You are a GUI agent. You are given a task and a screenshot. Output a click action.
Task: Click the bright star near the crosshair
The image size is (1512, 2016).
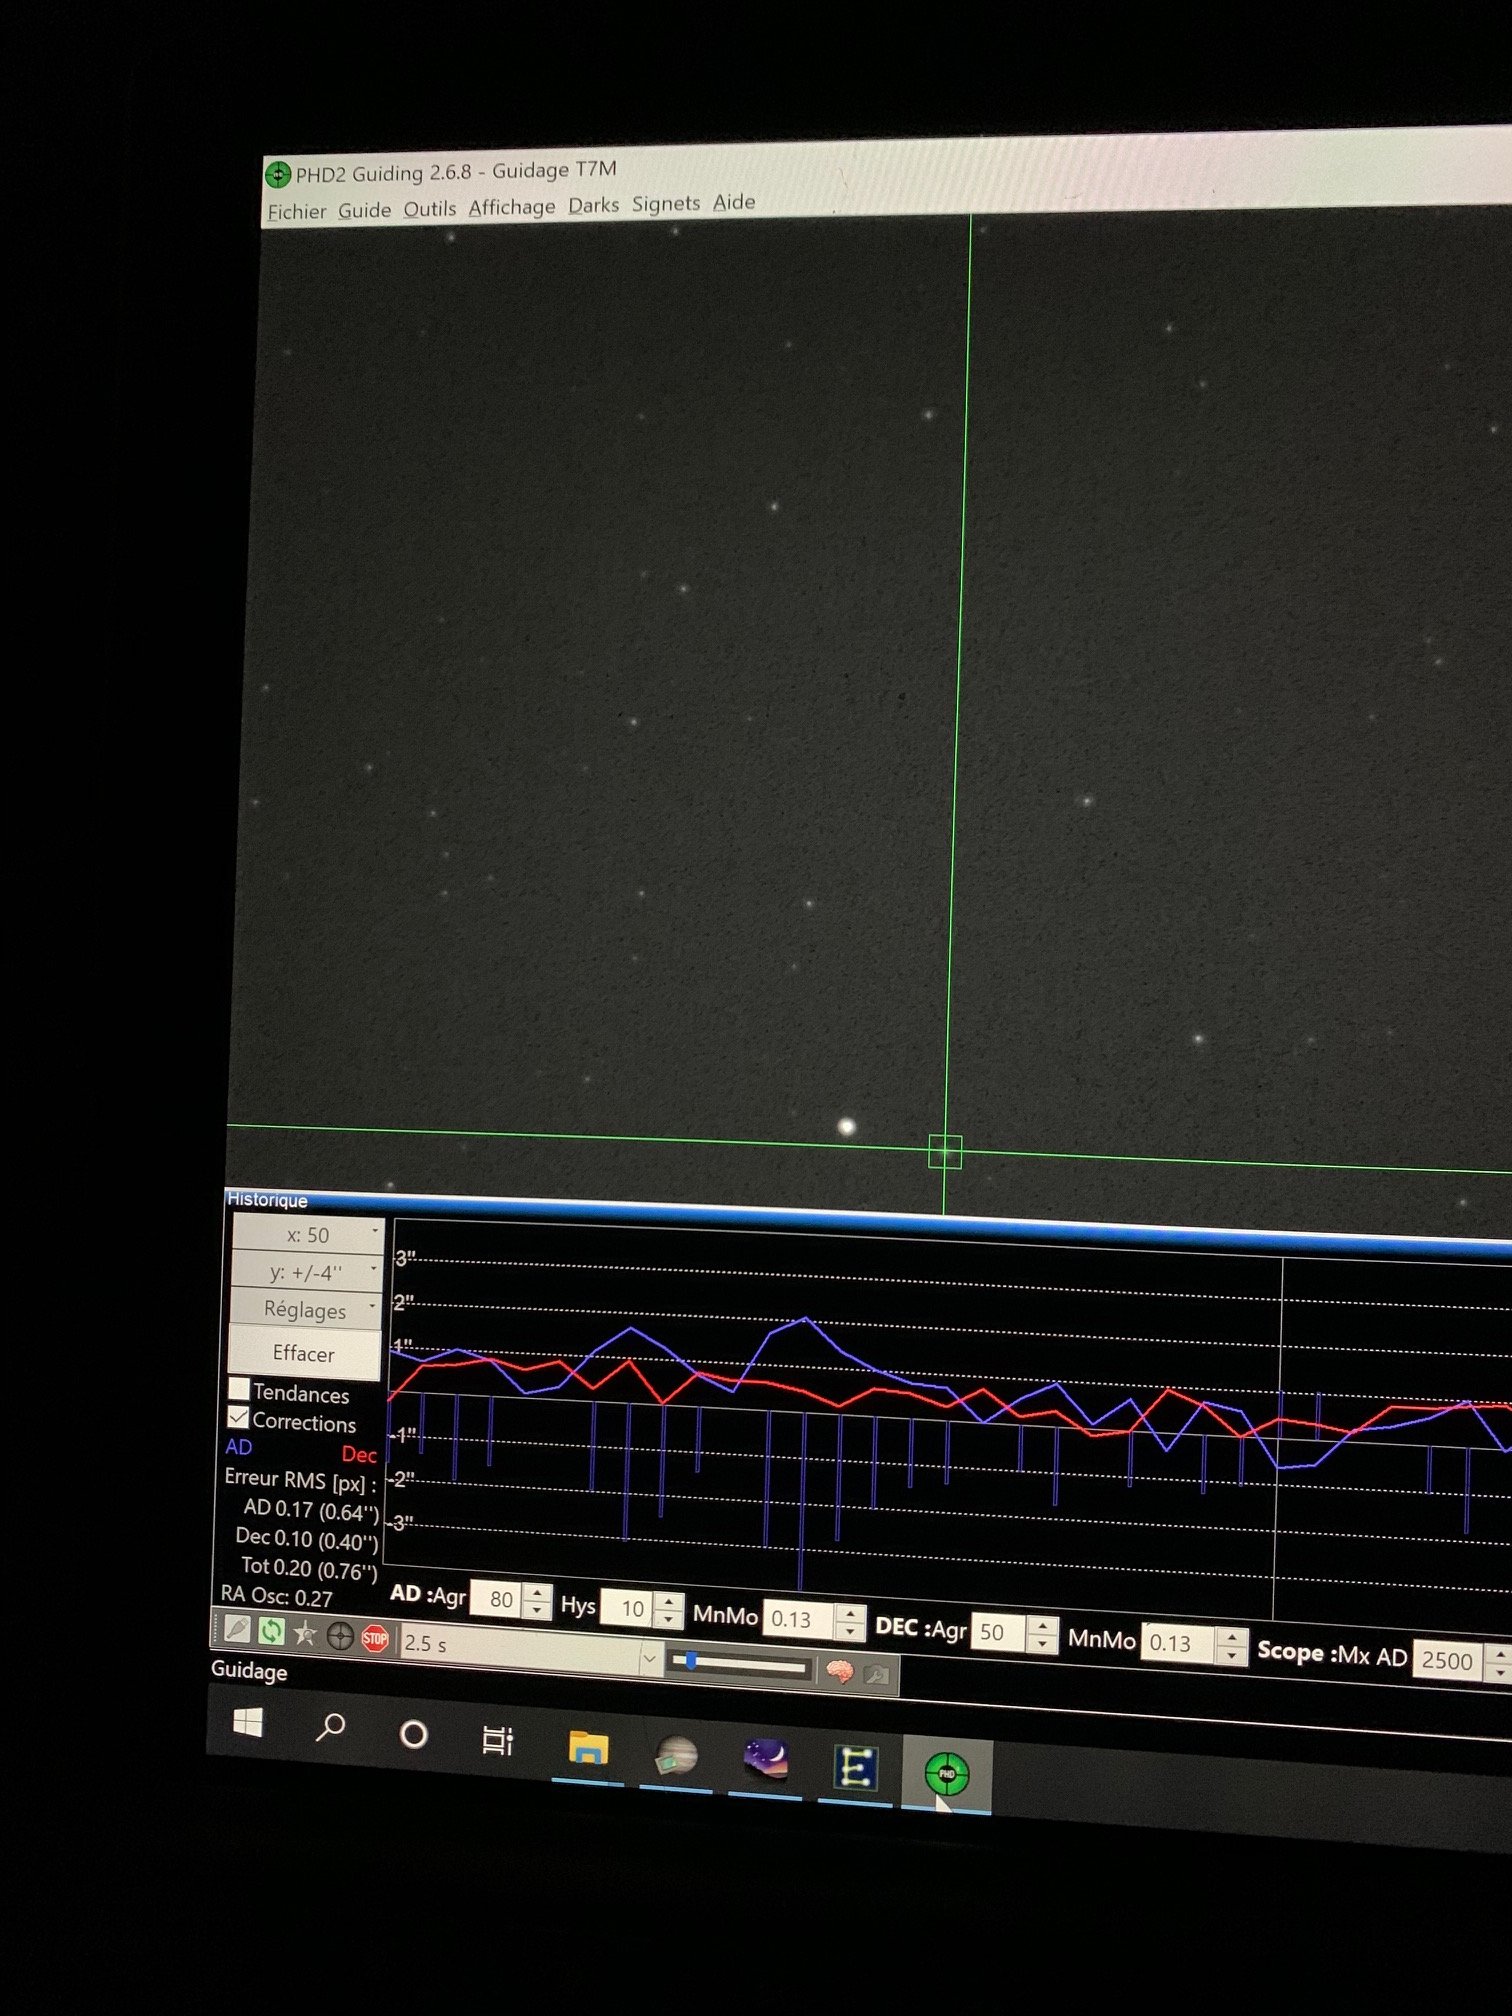pos(846,1127)
